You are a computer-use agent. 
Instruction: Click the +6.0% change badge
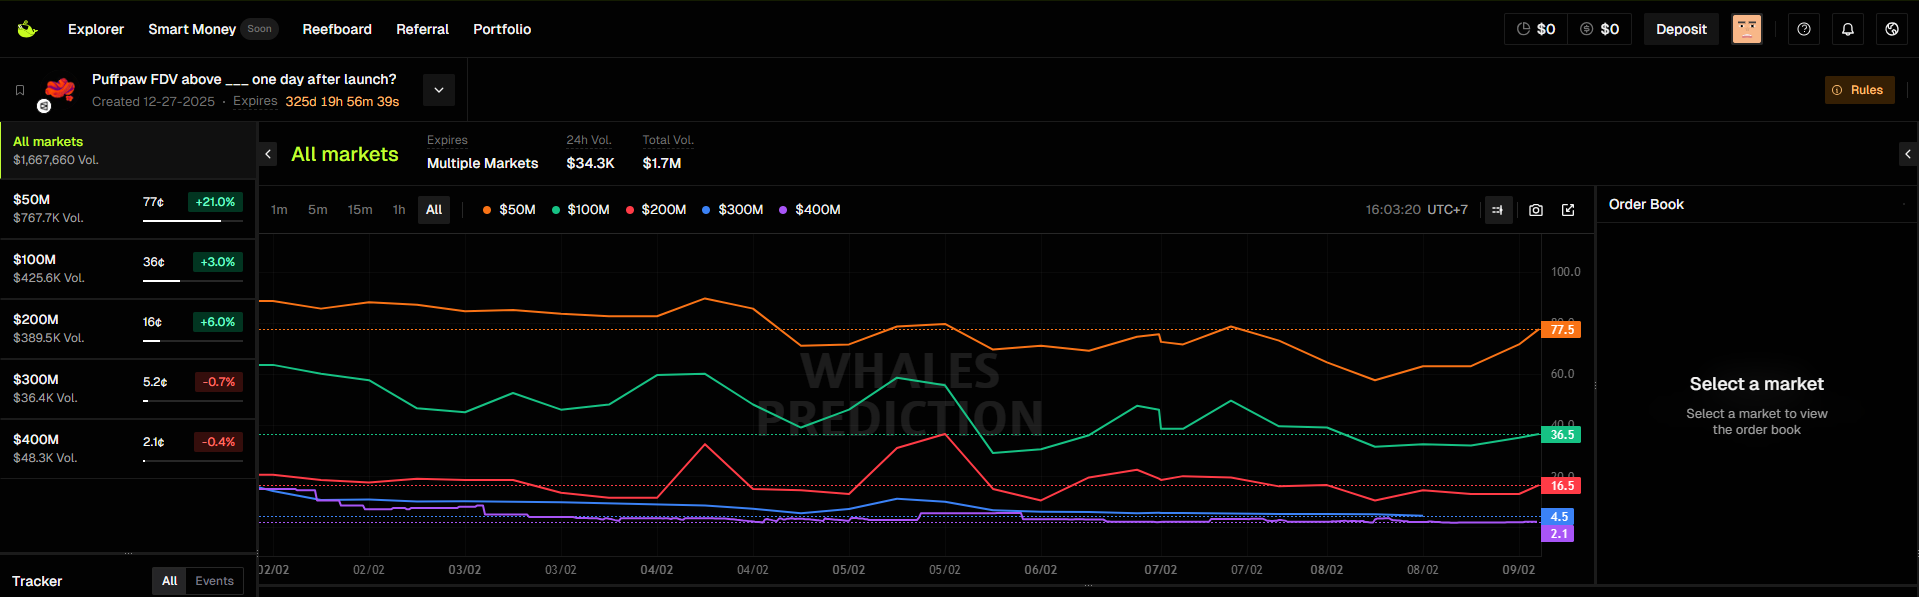click(x=218, y=322)
